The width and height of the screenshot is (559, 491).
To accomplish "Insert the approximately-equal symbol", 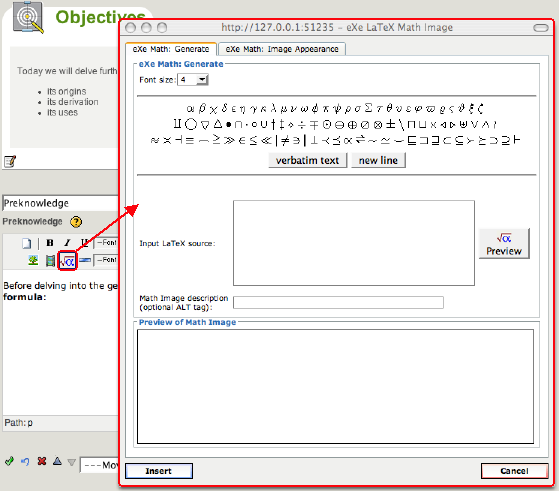I will point(154,140).
